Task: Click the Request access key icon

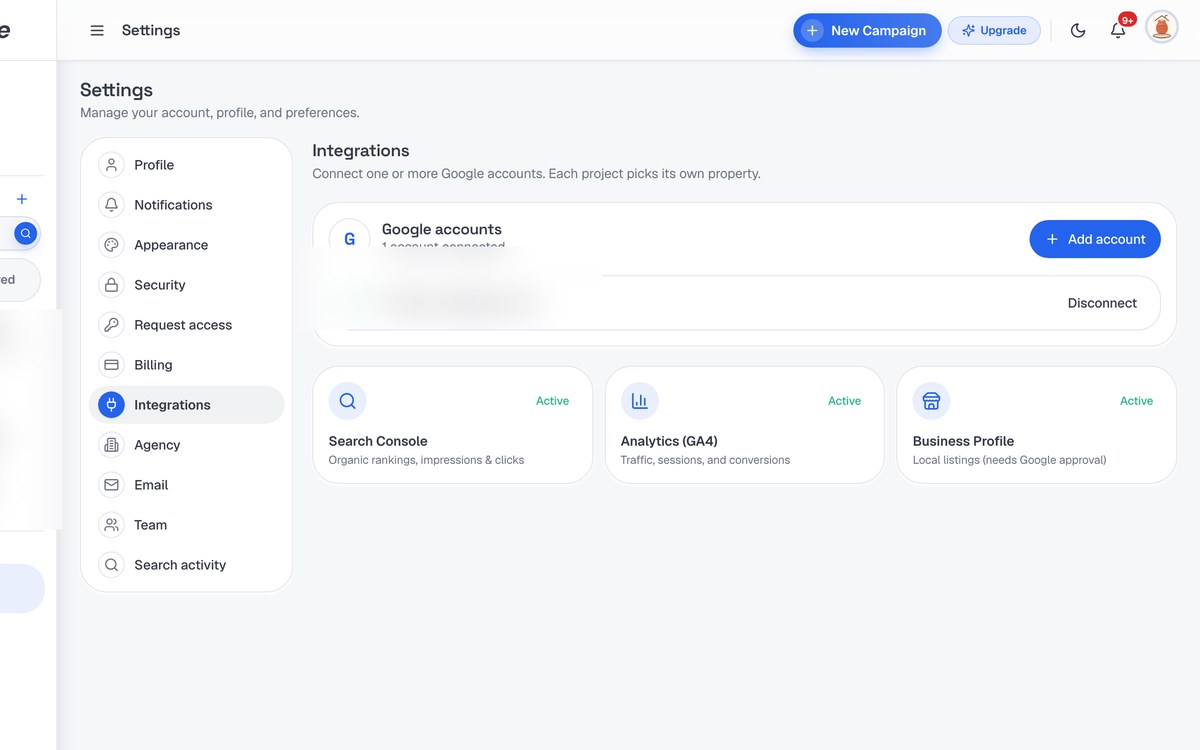Action: [112, 325]
